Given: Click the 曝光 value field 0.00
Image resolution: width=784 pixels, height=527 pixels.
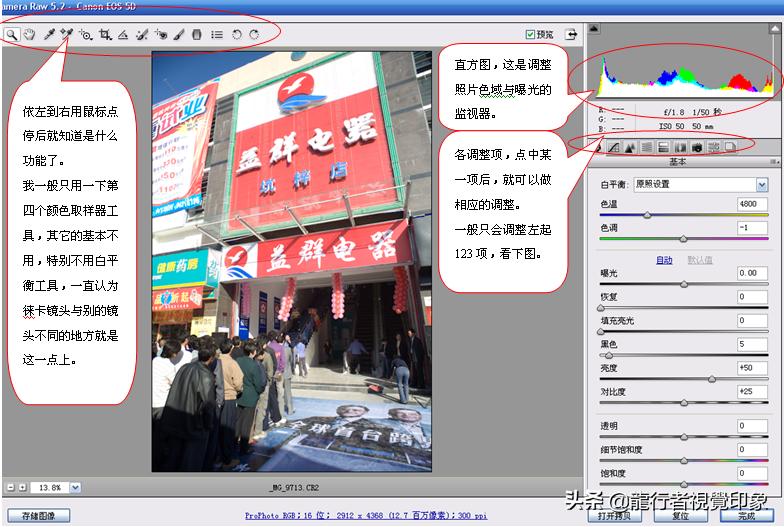Looking at the screenshot, I should coord(752,273).
